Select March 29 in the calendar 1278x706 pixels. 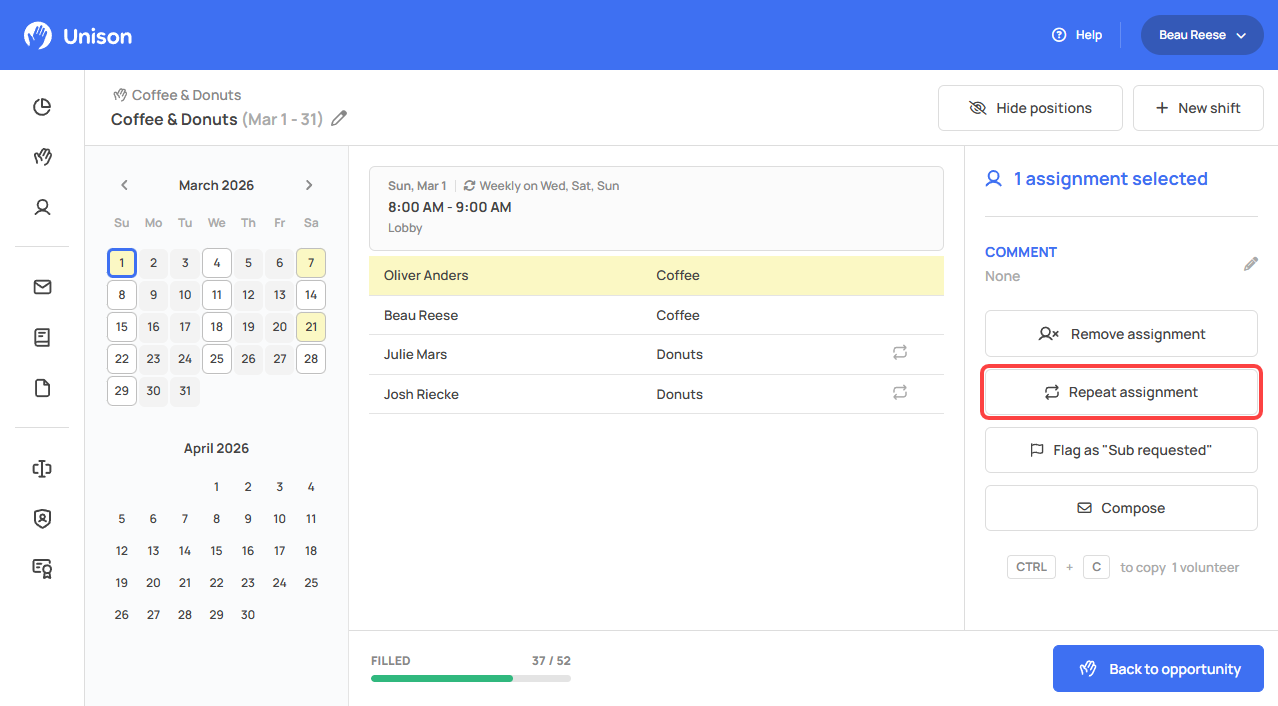click(x=122, y=391)
